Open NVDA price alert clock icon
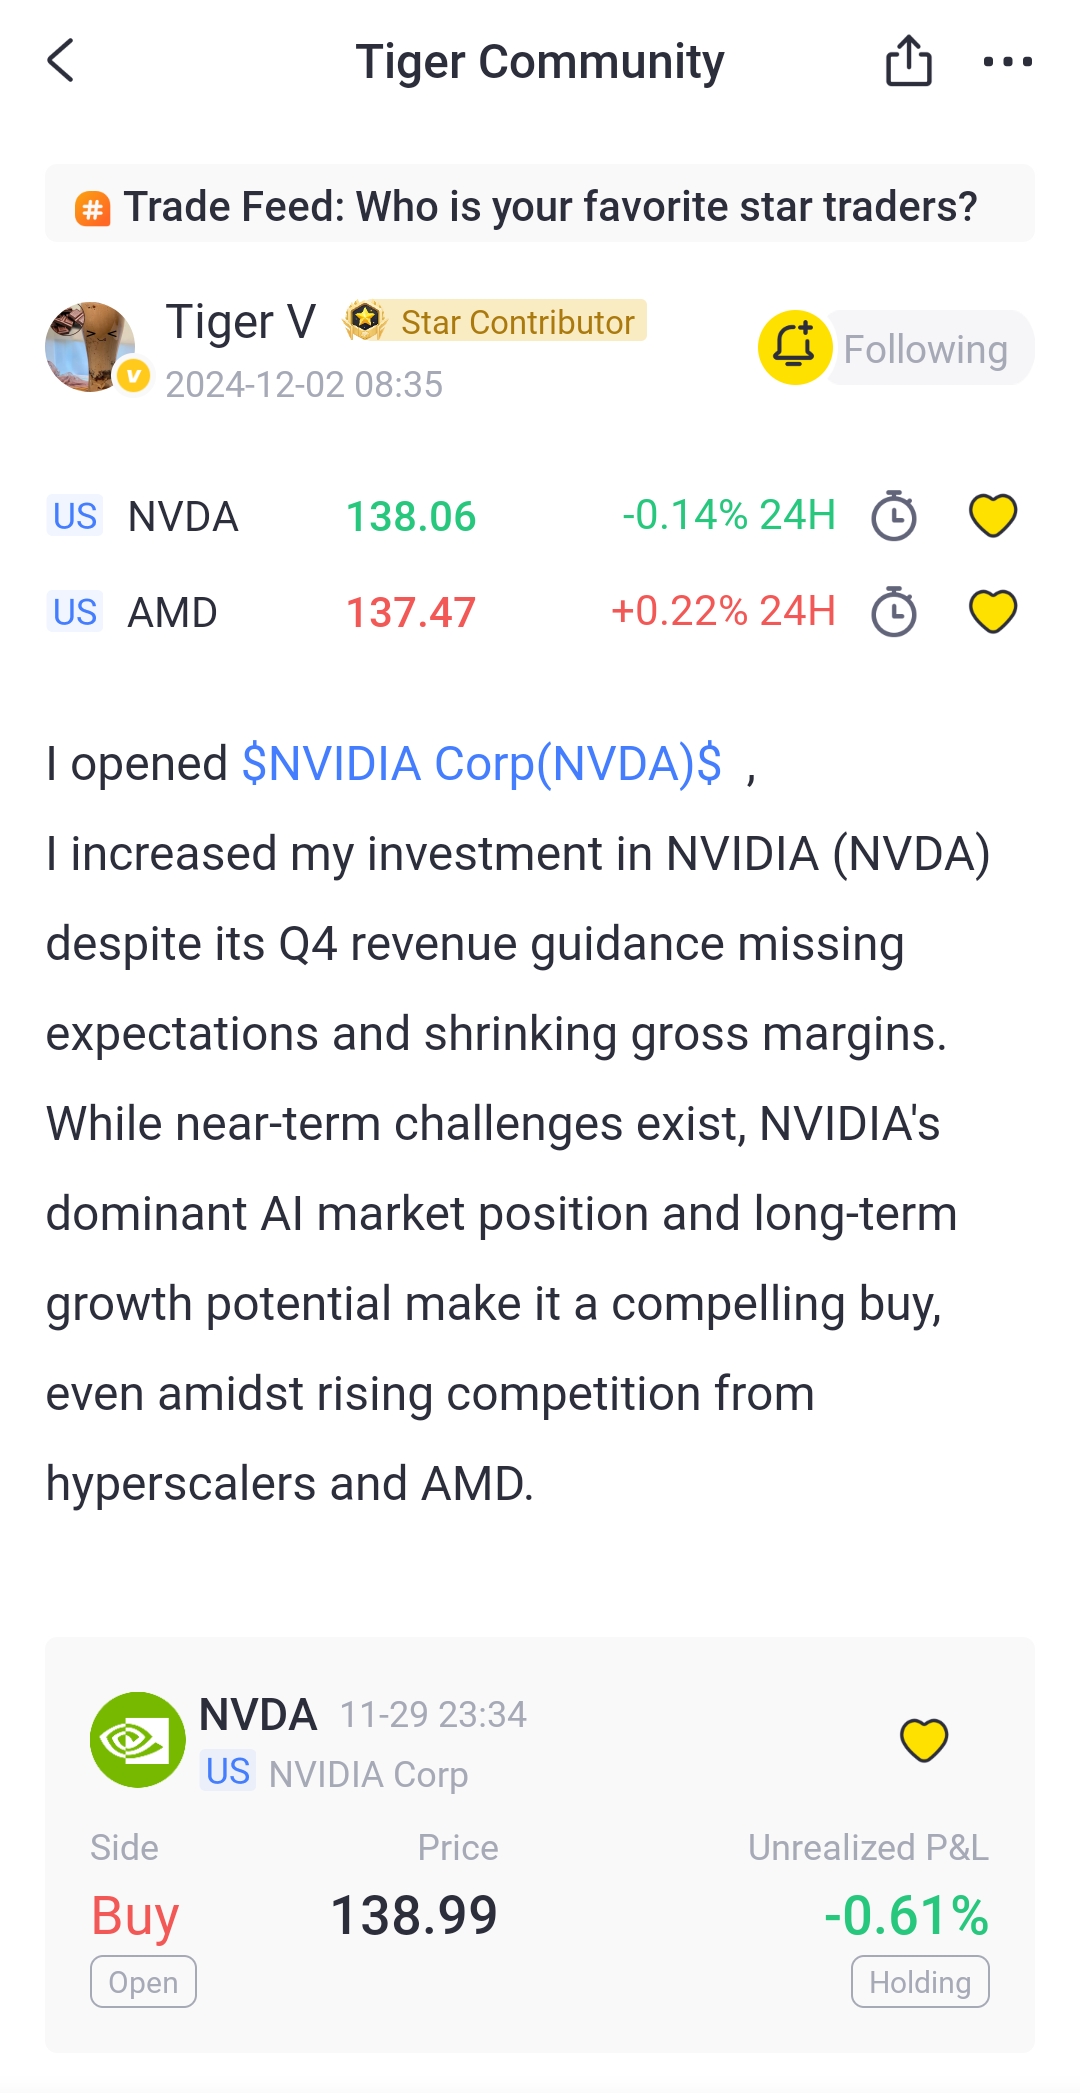This screenshot has width=1080, height=2093. (x=893, y=516)
